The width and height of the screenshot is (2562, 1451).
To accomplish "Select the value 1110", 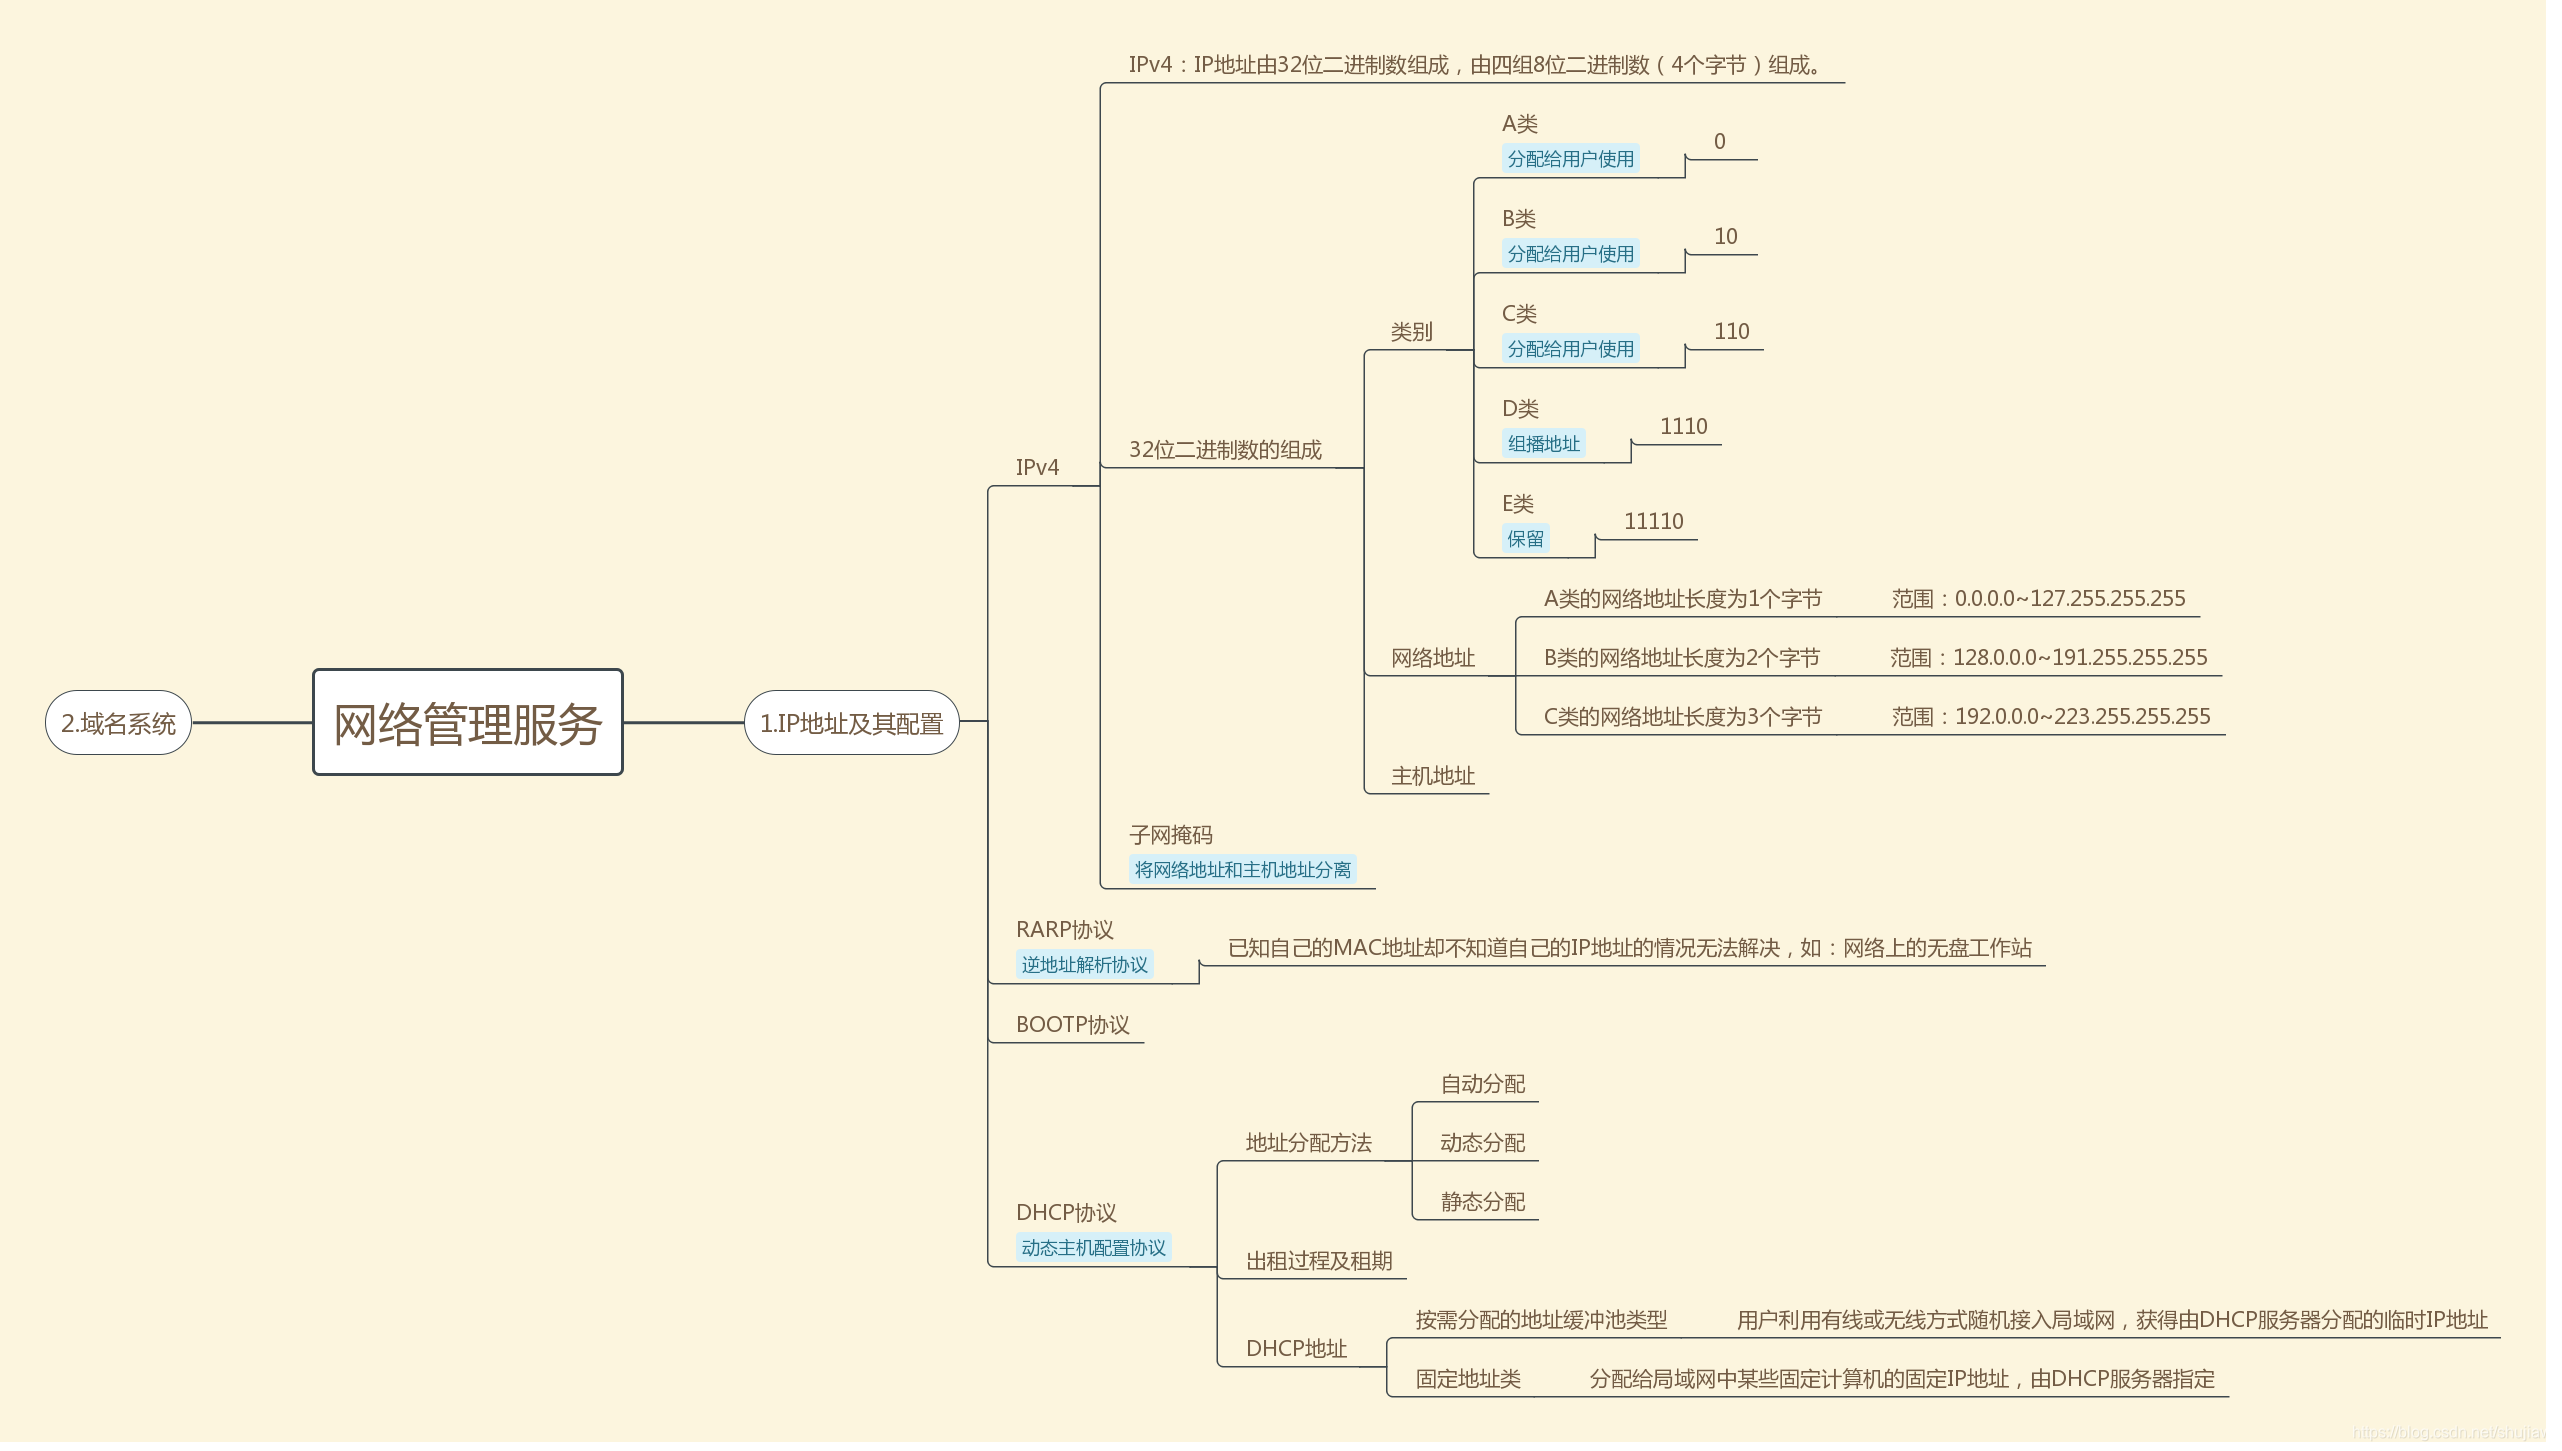I will [x=1683, y=427].
